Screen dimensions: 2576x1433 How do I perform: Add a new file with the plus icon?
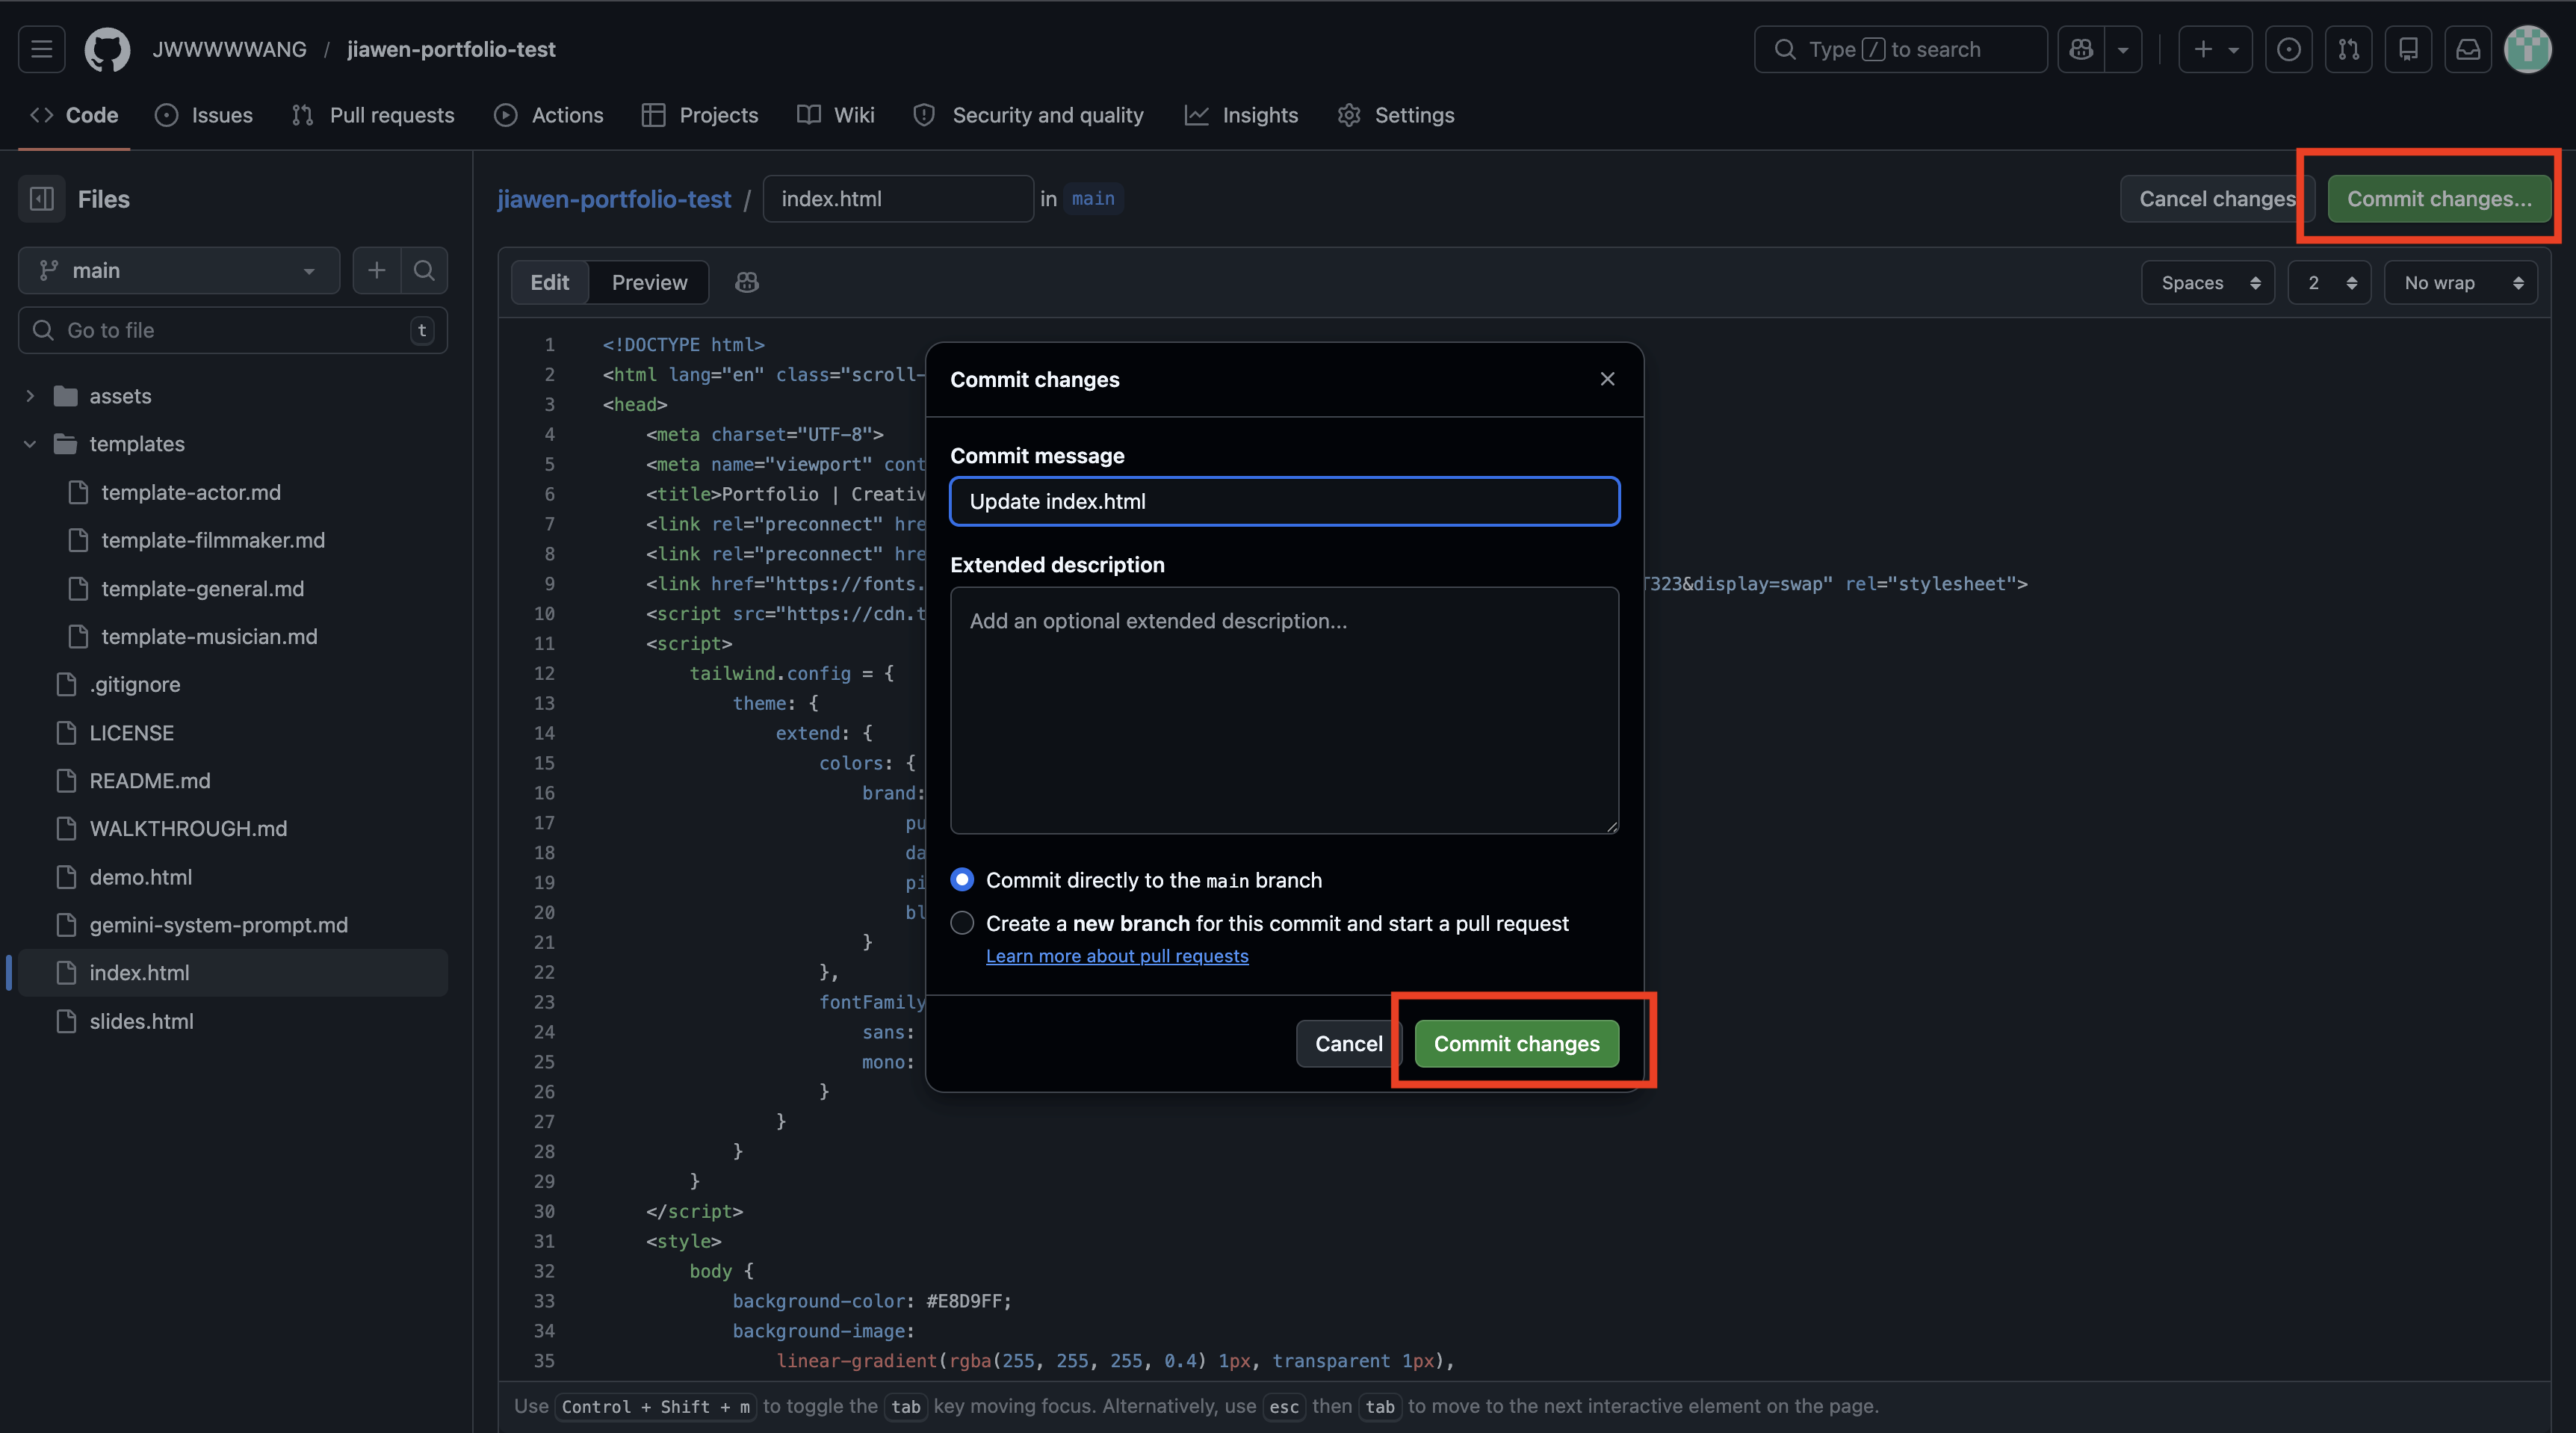click(377, 270)
